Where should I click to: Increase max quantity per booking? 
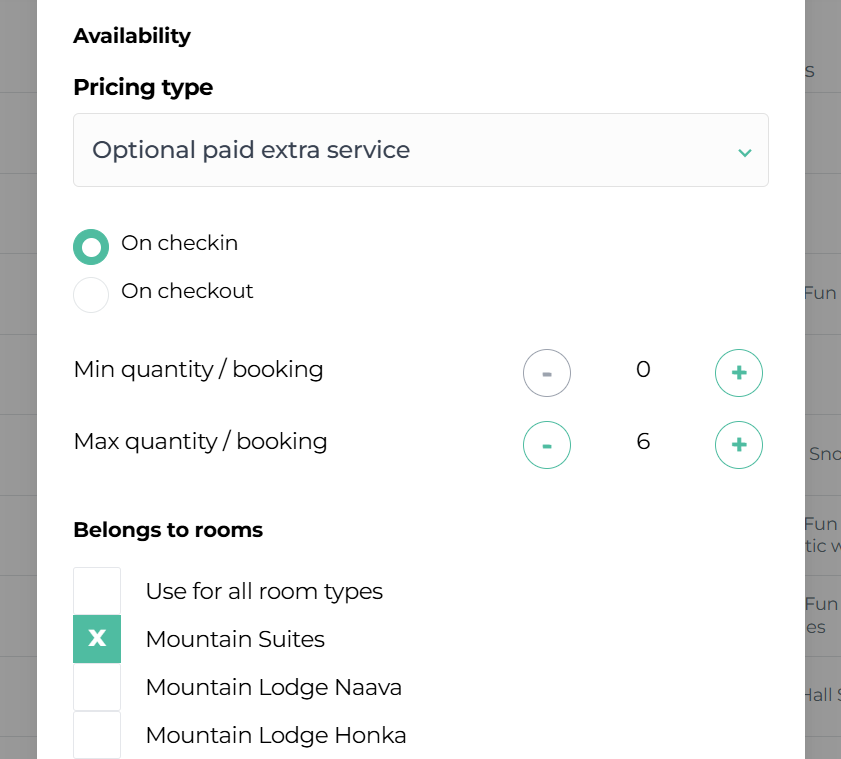739,445
